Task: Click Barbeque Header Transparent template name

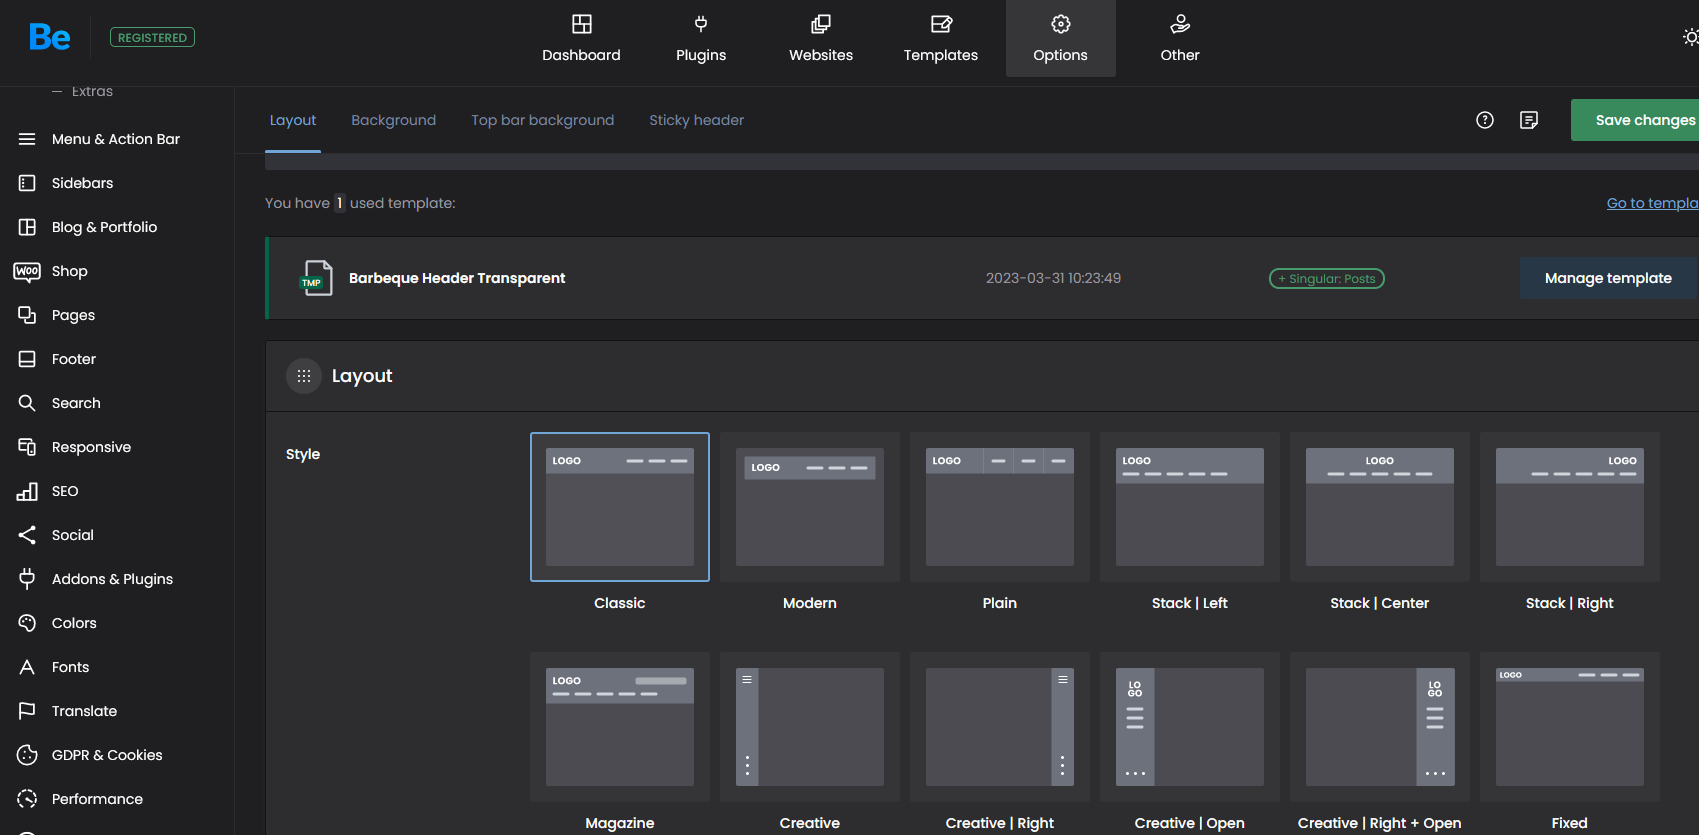Action: tap(457, 278)
